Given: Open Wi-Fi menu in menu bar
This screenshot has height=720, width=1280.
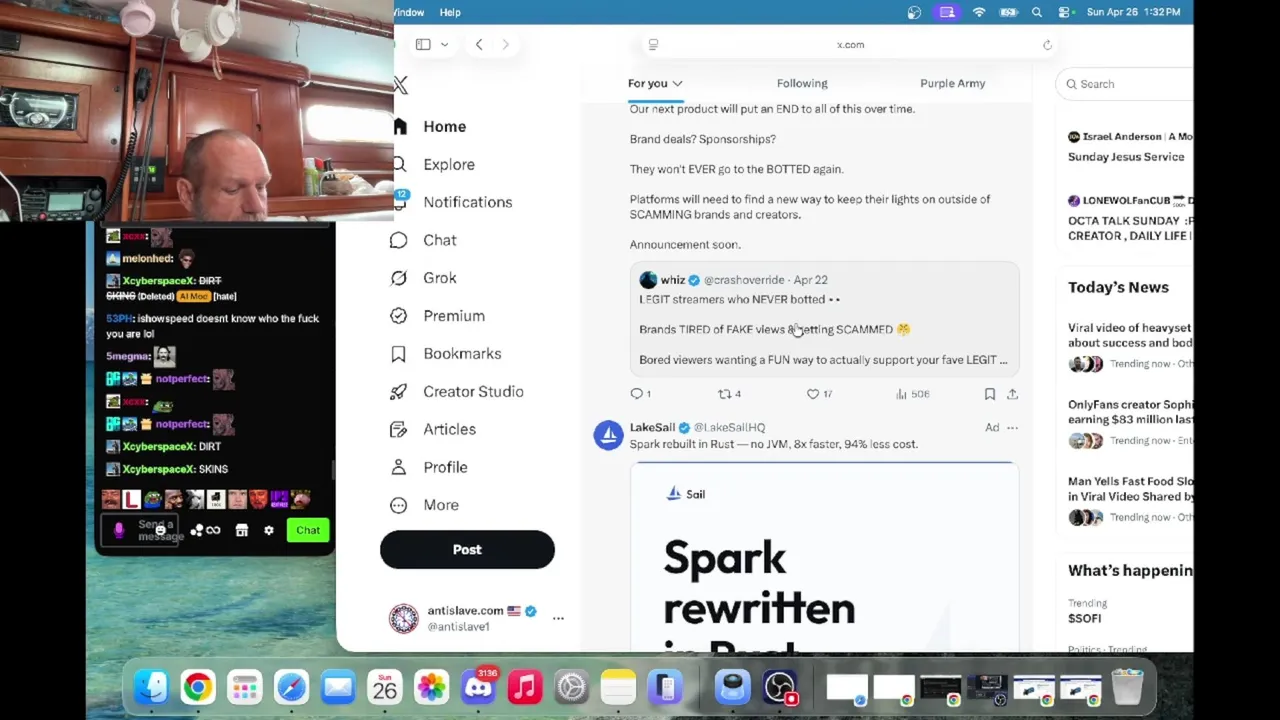Looking at the screenshot, I should pyautogui.click(x=979, y=12).
